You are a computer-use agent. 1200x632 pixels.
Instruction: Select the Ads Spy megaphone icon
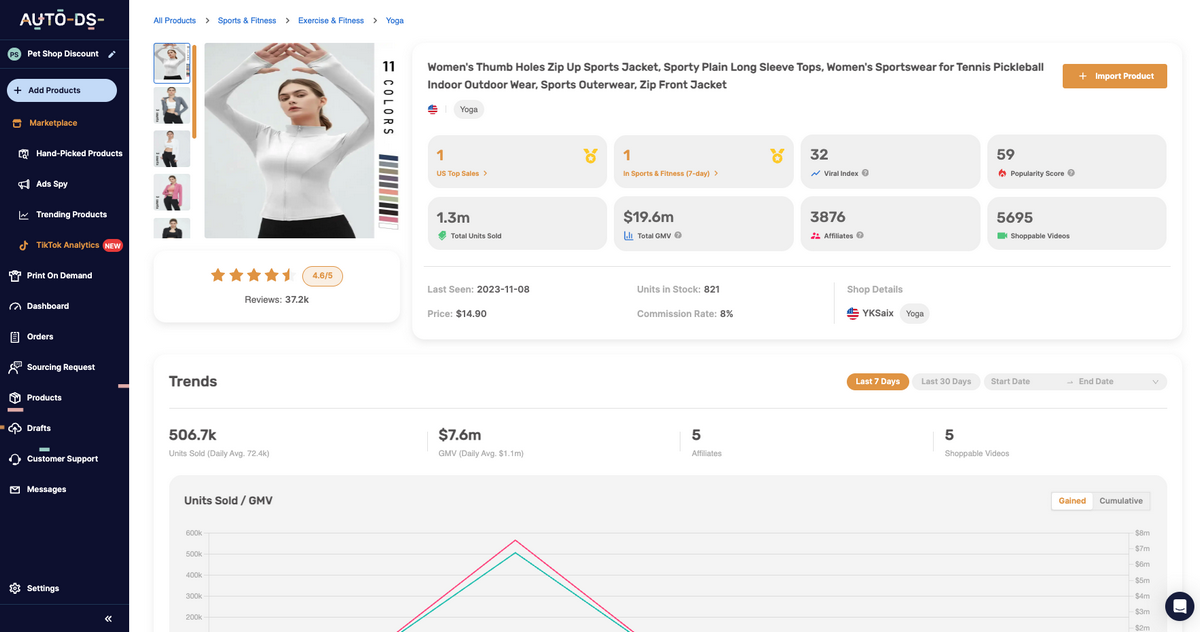22,184
